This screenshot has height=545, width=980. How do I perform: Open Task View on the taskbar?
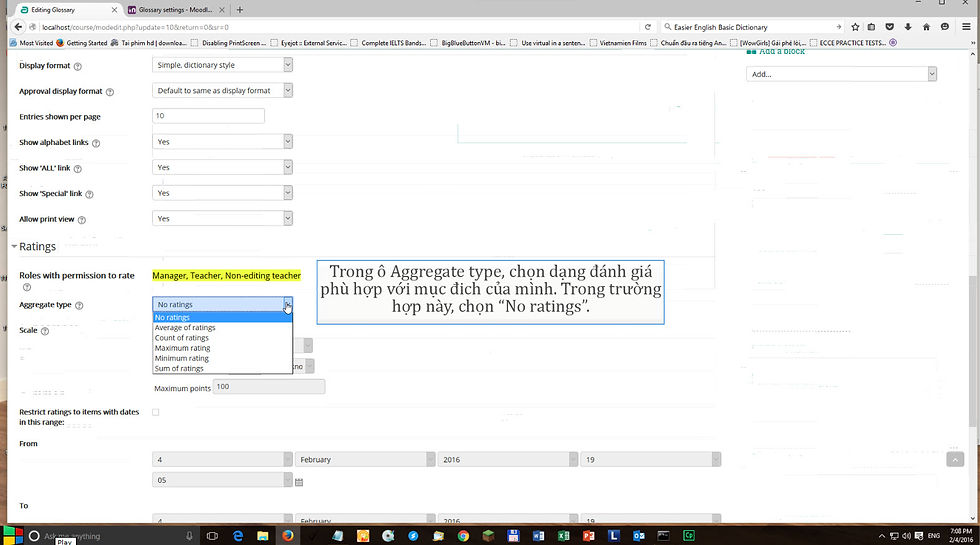click(x=212, y=536)
